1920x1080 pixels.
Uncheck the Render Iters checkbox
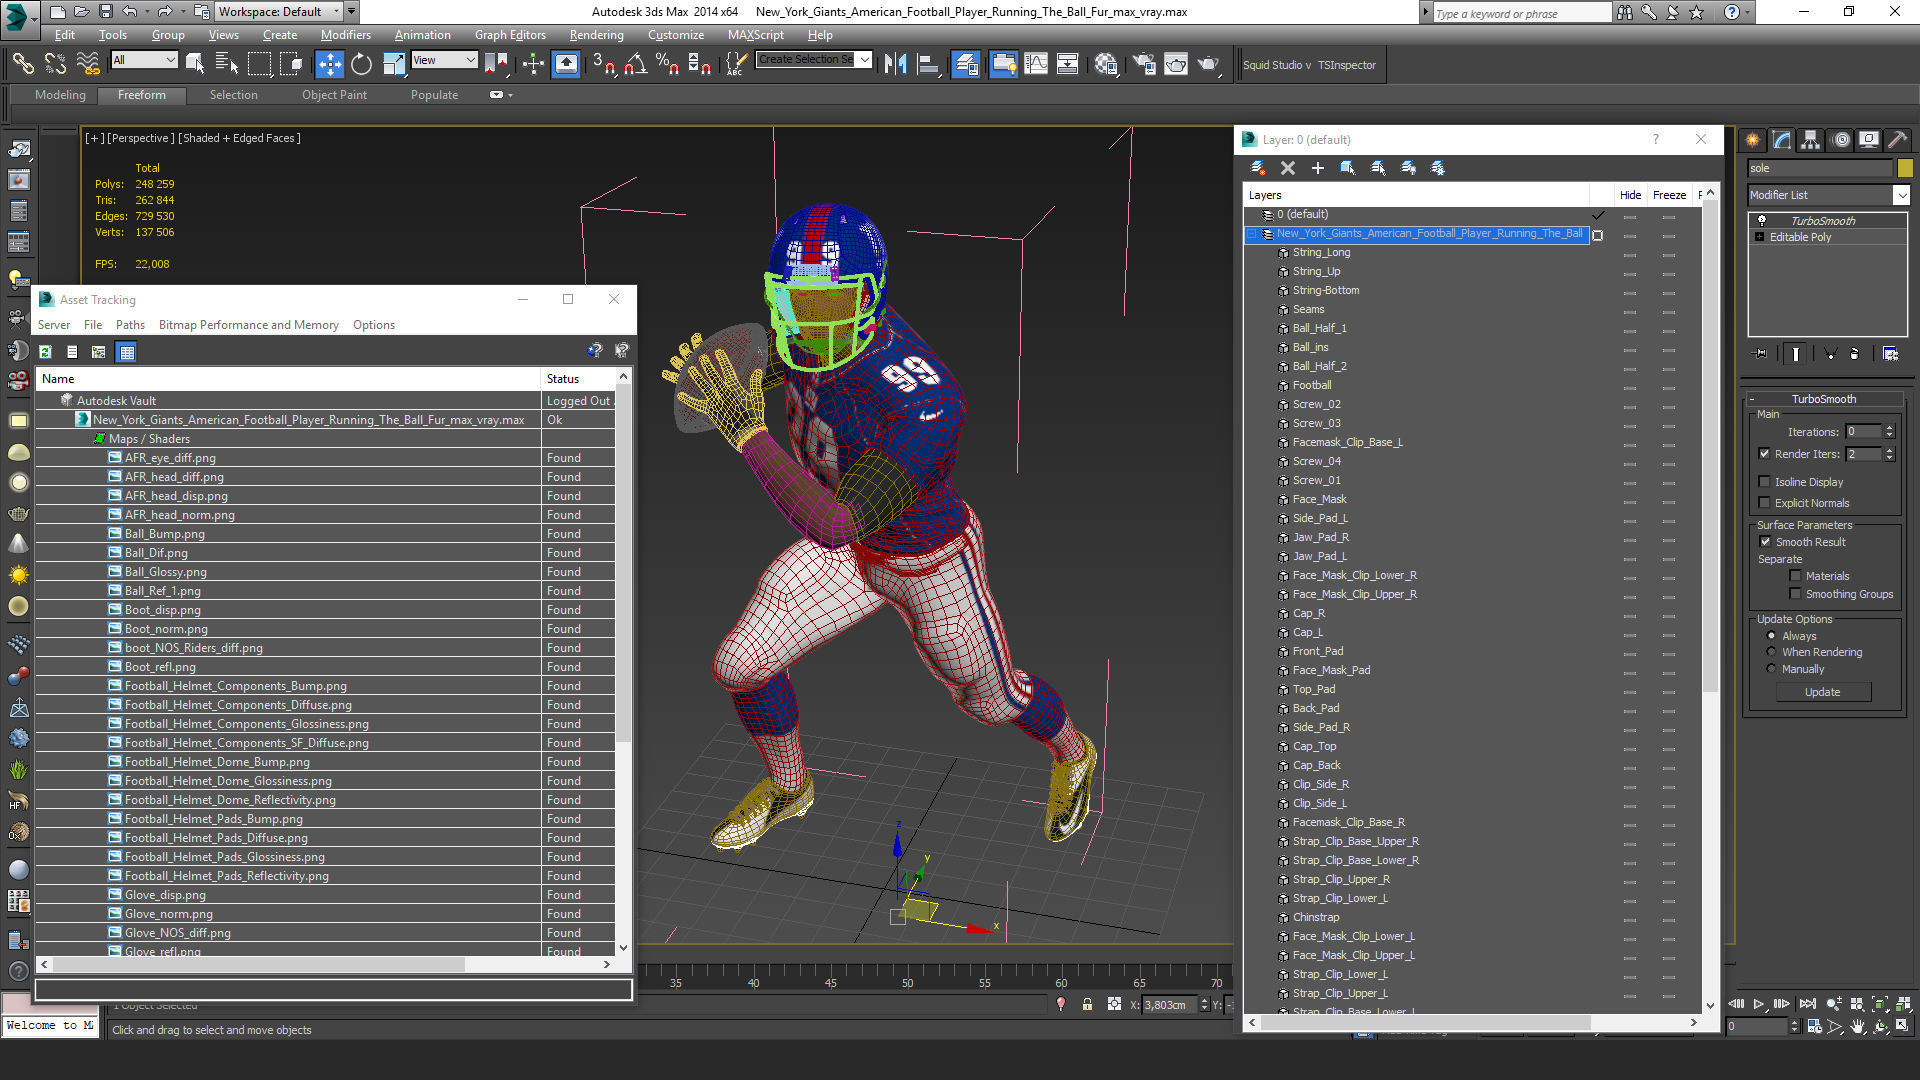[1765, 454]
